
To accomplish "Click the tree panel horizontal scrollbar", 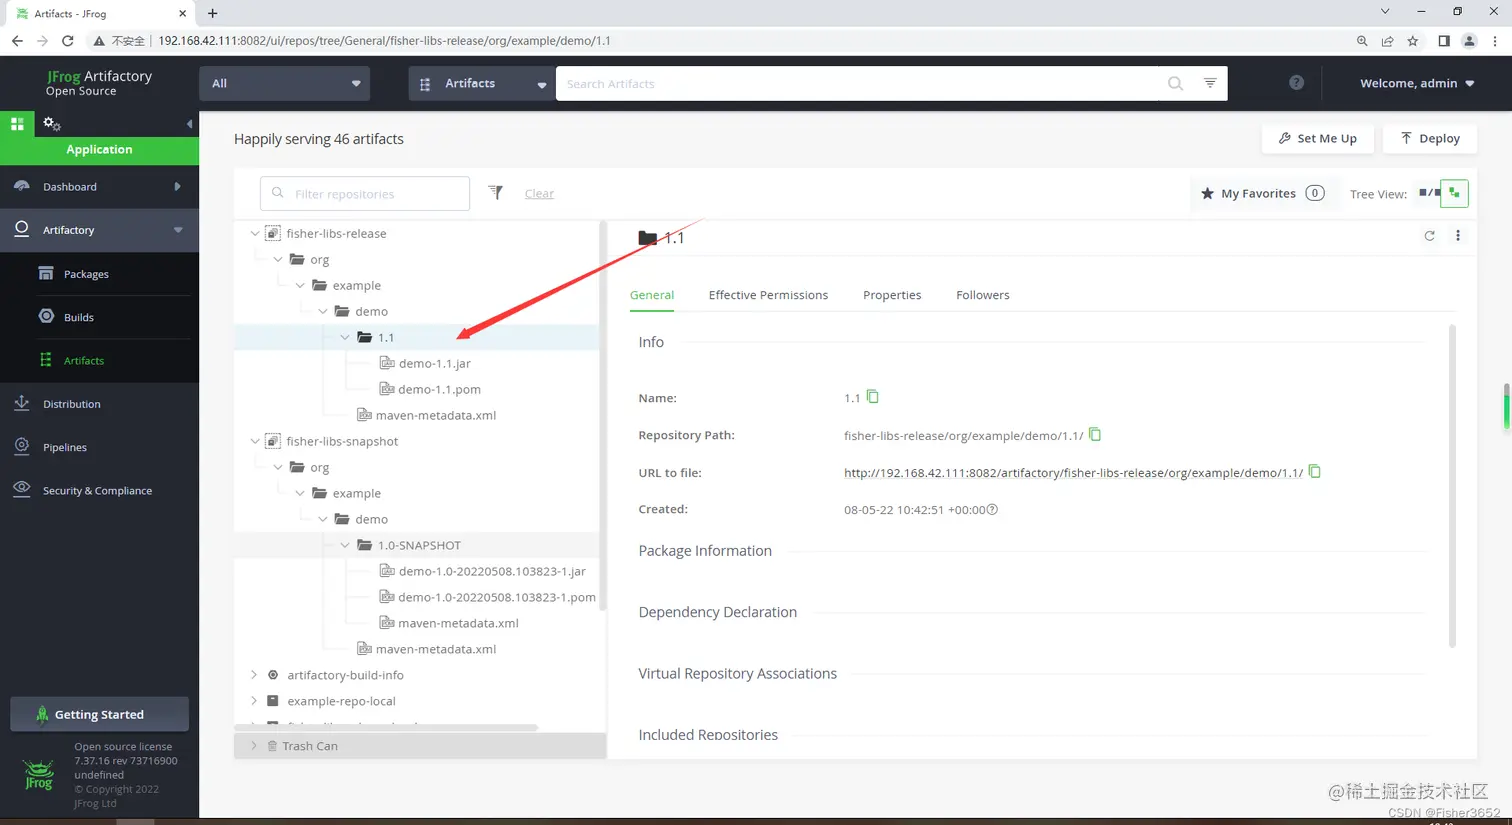I will [386, 727].
